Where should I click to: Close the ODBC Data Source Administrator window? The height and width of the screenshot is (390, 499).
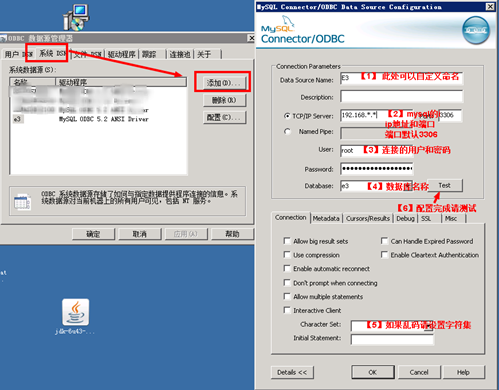coord(251,38)
